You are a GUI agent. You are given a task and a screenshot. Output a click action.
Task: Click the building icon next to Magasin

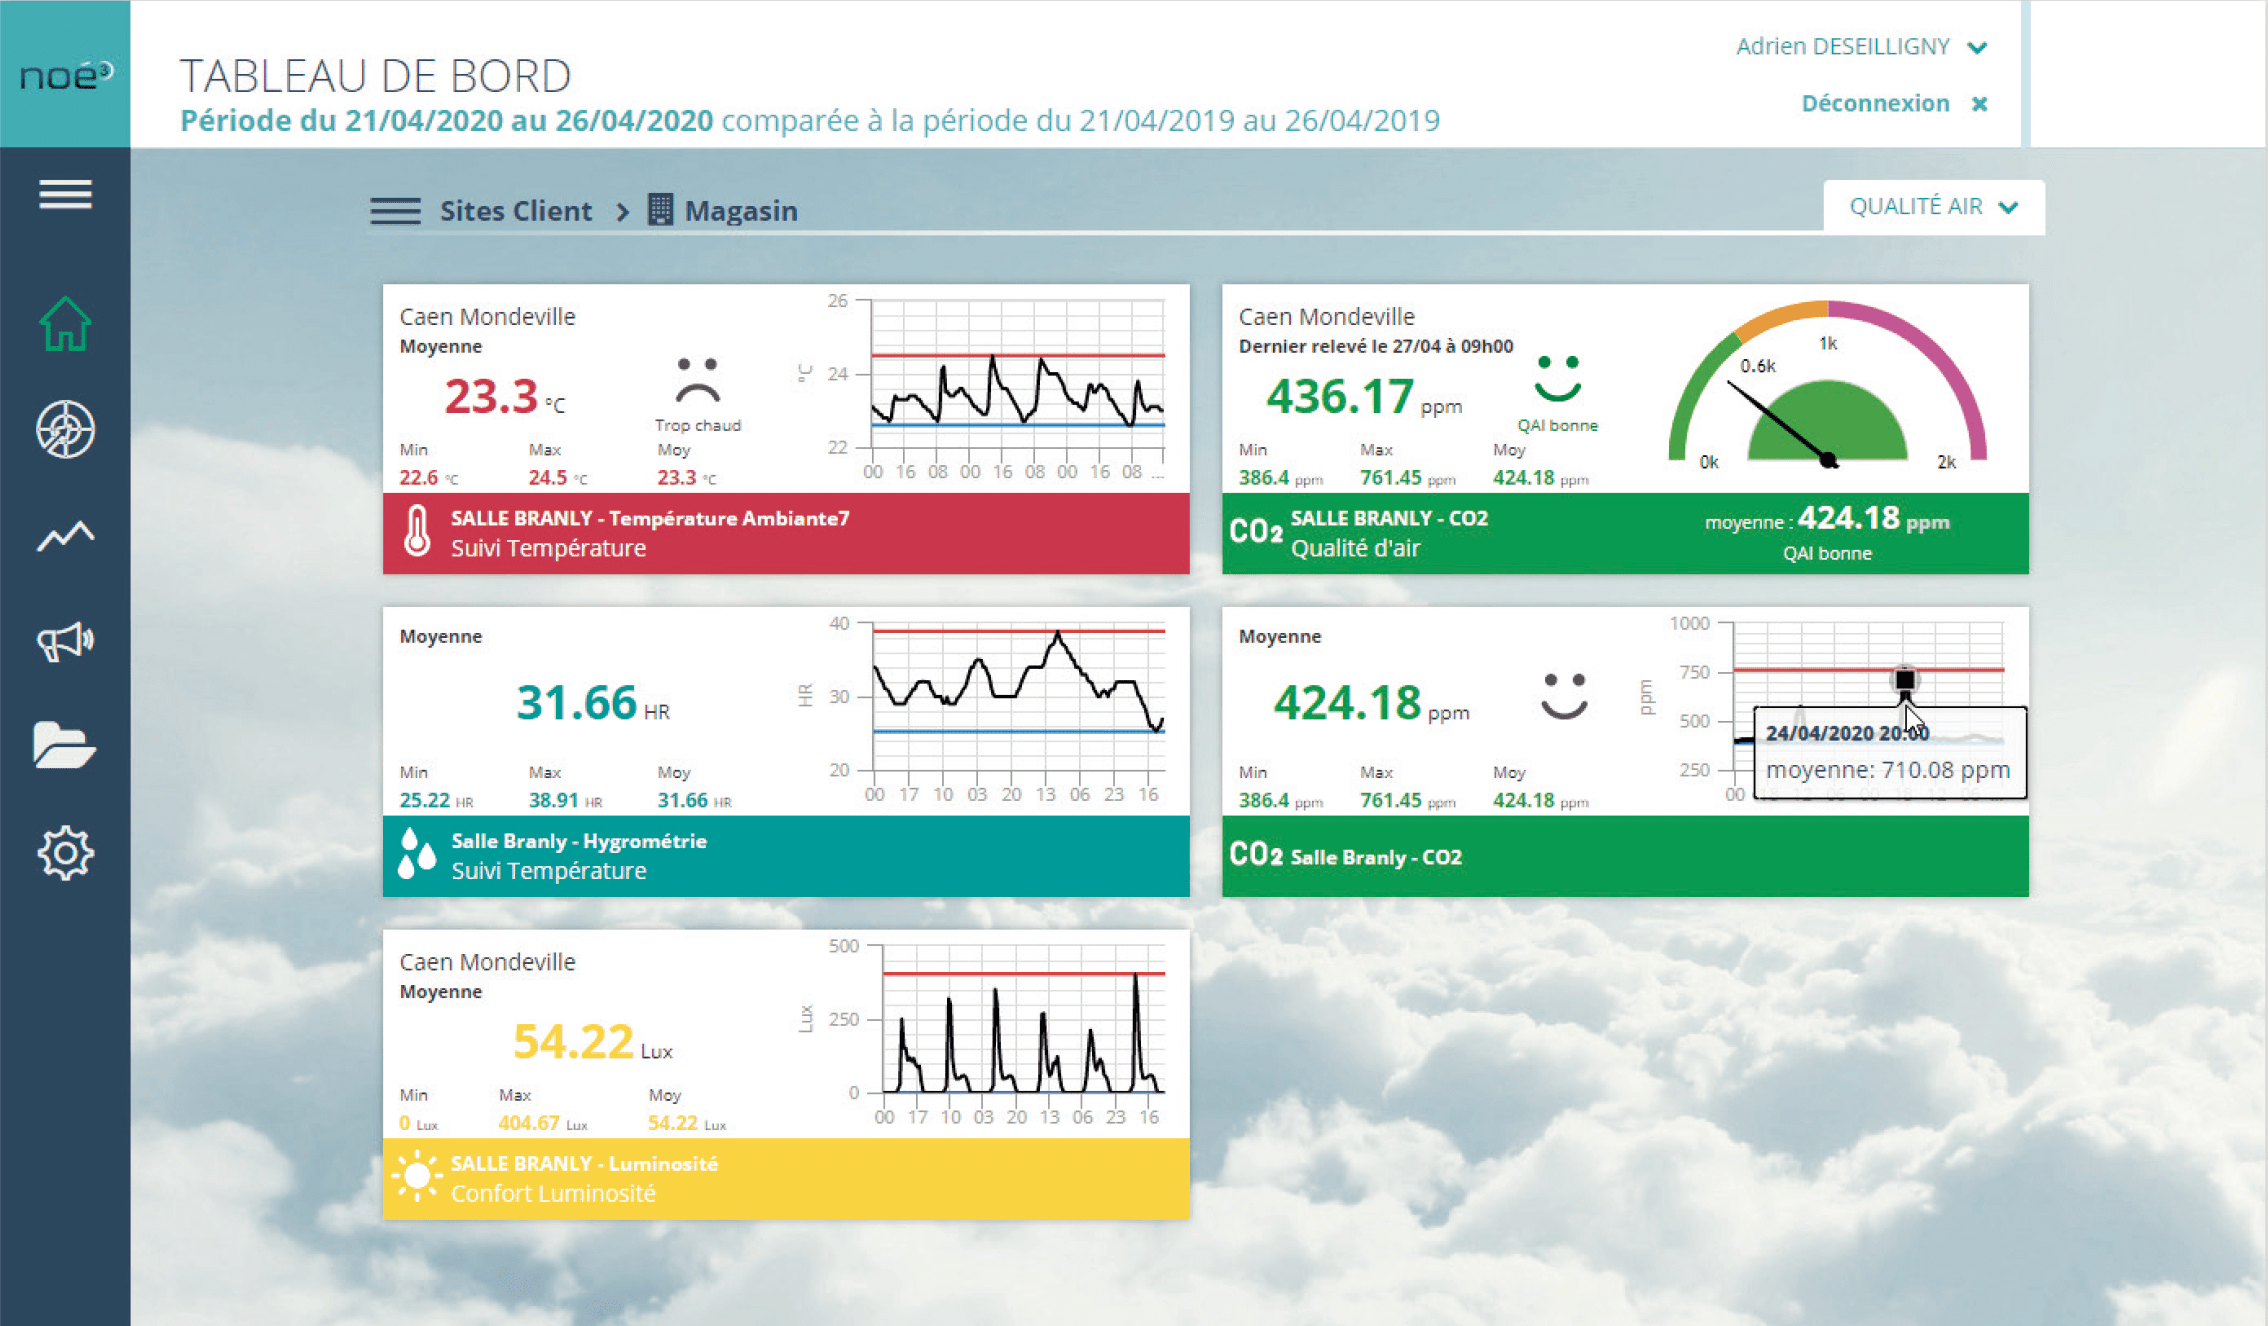click(660, 210)
